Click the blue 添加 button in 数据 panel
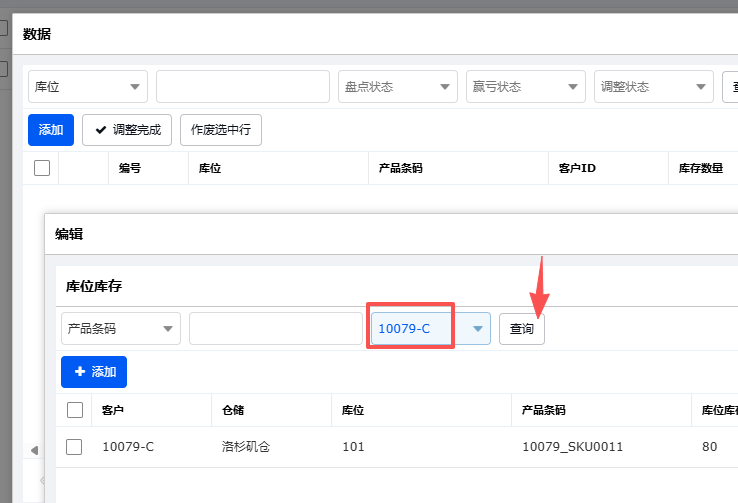738x503 pixels. click(x=50, y=130)
